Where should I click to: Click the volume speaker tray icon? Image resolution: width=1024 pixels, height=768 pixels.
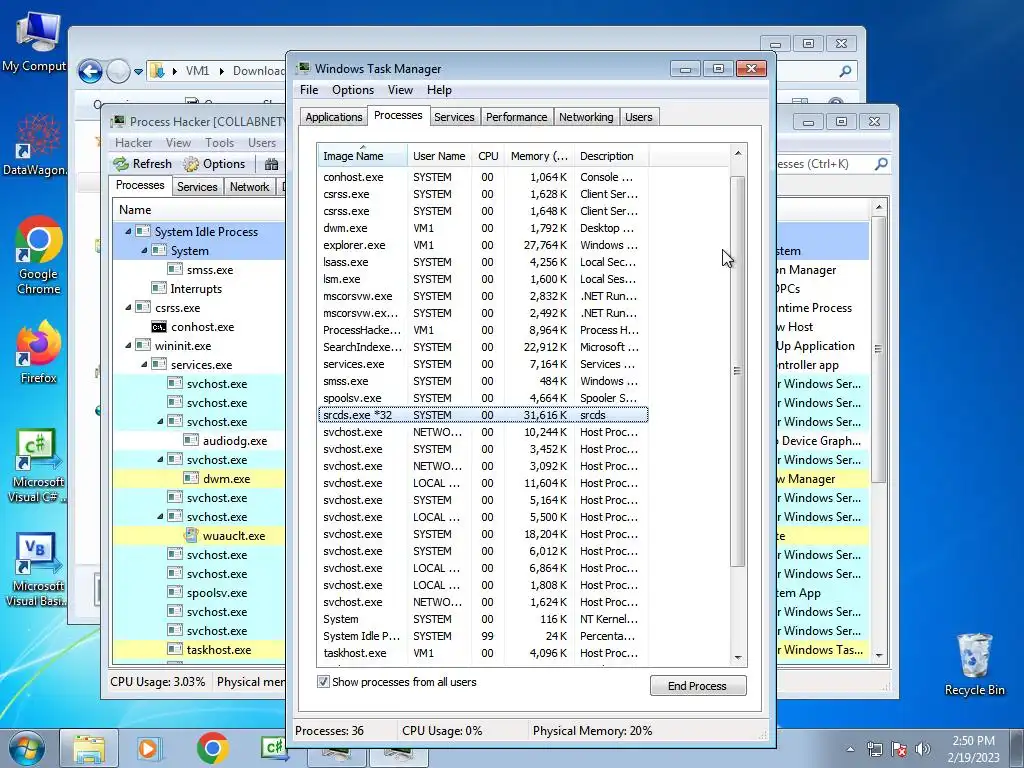pyautogui.click(x=922, y=749)
